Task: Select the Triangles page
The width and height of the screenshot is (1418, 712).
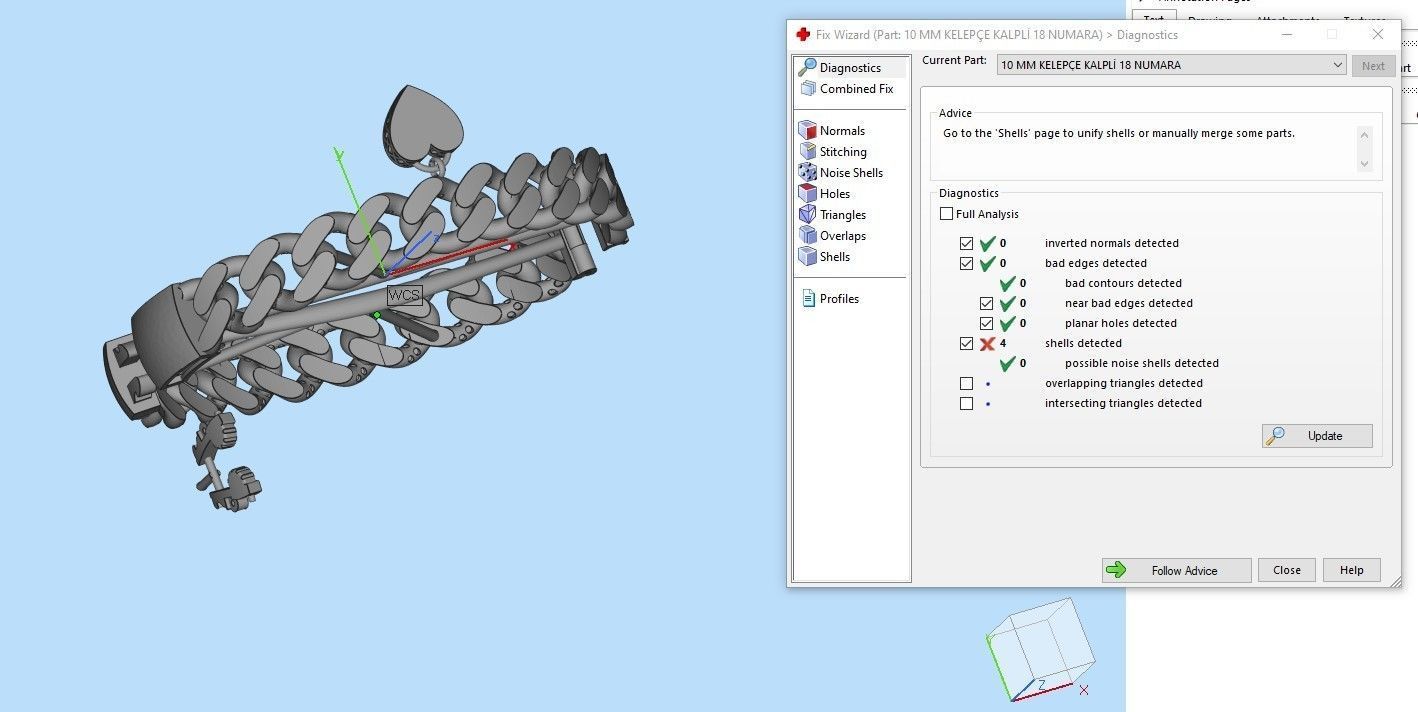Action: 832,215
